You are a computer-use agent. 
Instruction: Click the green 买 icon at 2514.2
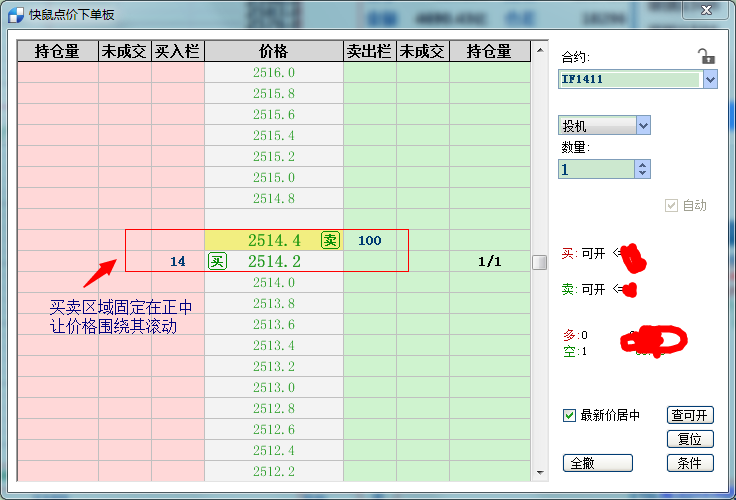[217, 261]
